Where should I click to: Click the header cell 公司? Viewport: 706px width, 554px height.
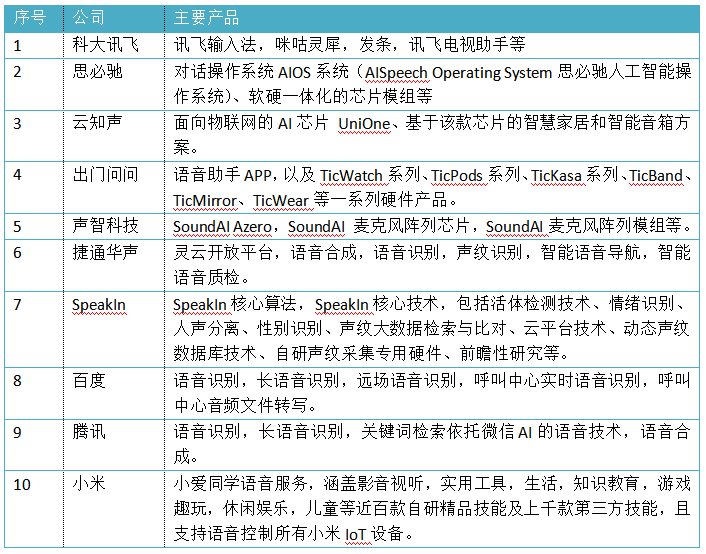click(114, 18)
